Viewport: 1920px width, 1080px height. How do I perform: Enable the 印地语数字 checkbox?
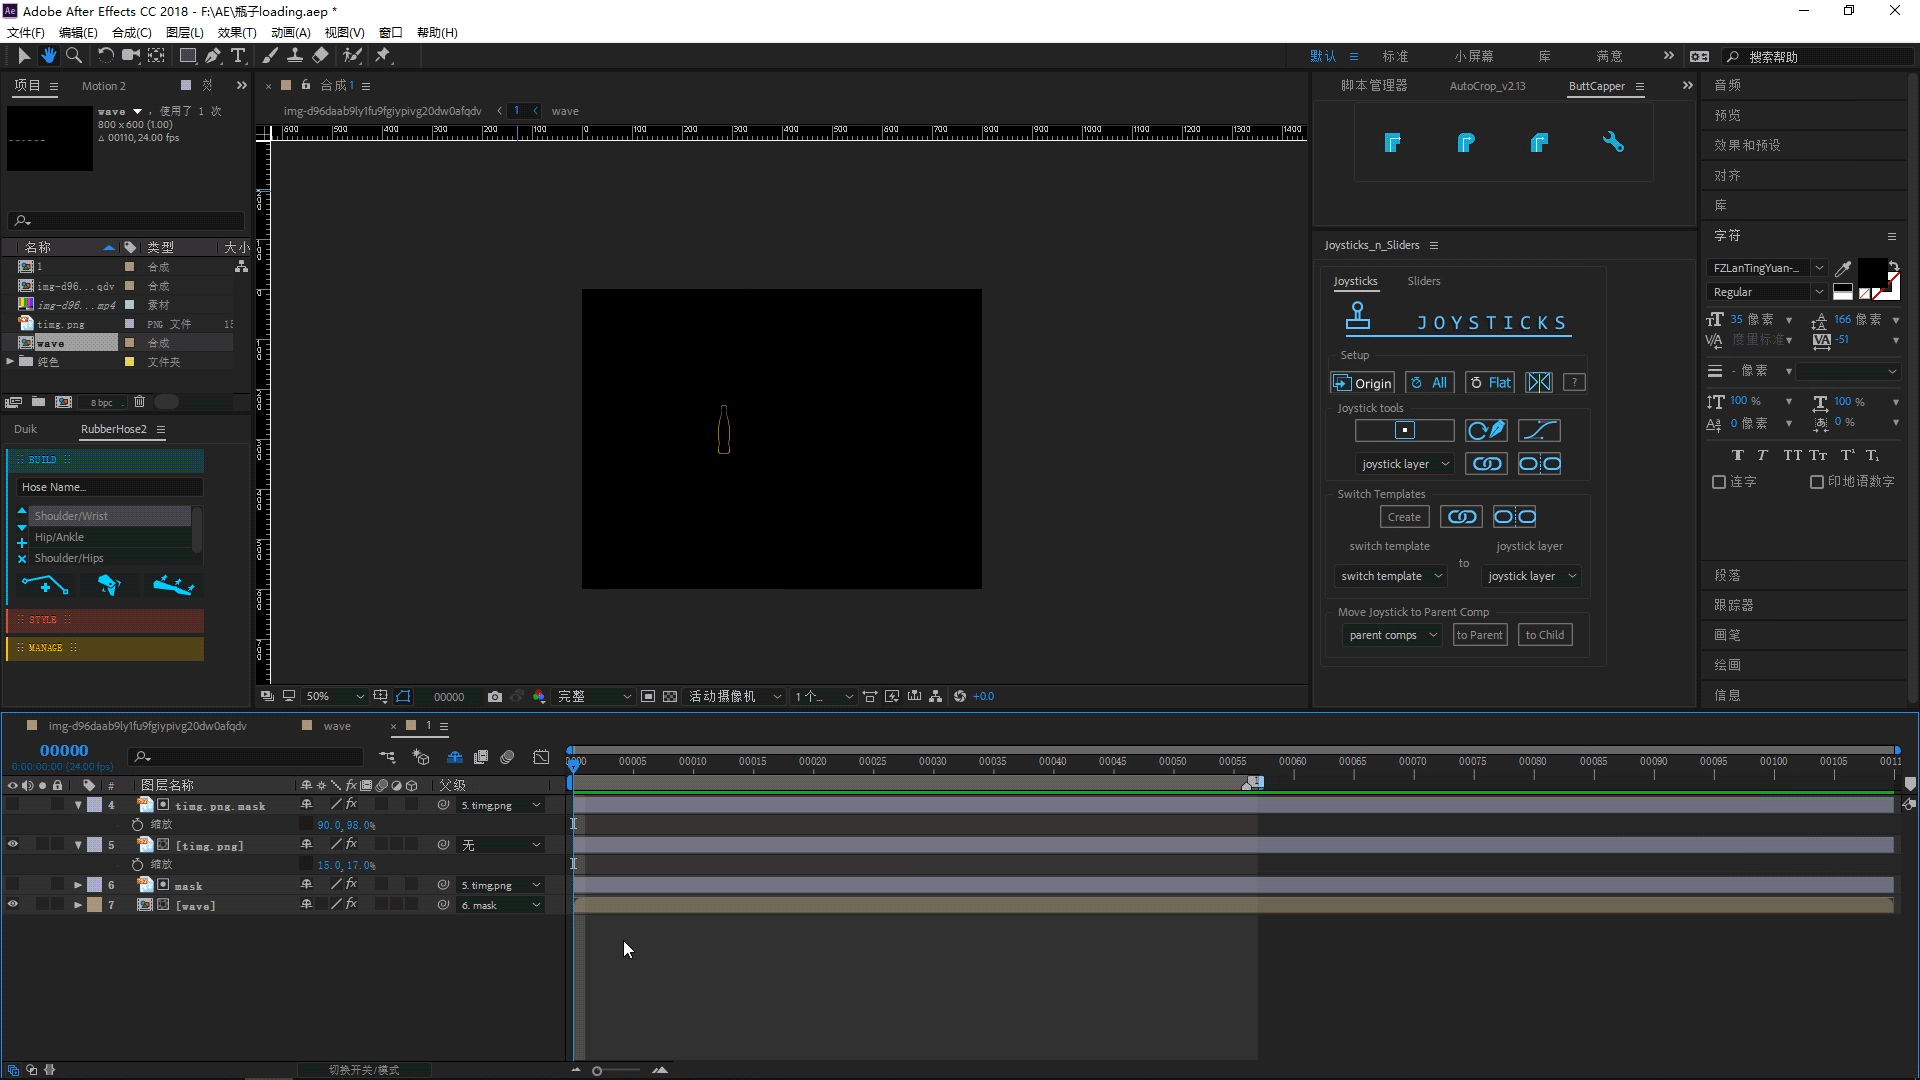(1817, 482)
